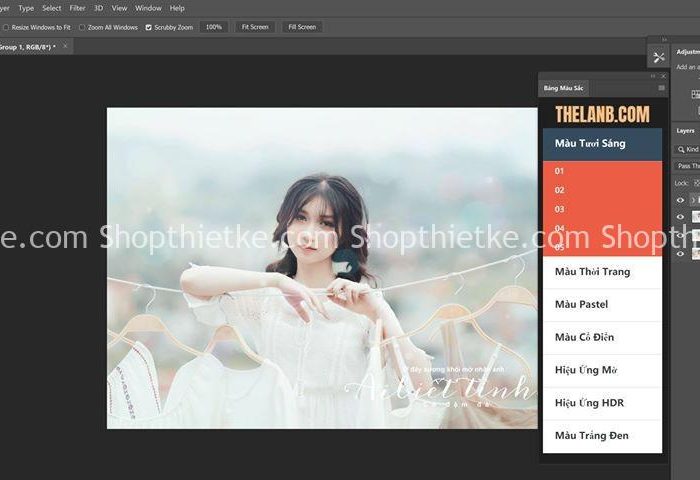
Task: Expand the Hiệu Ứng HDR section
Action: pyautogui.click(x=602, y=403)
